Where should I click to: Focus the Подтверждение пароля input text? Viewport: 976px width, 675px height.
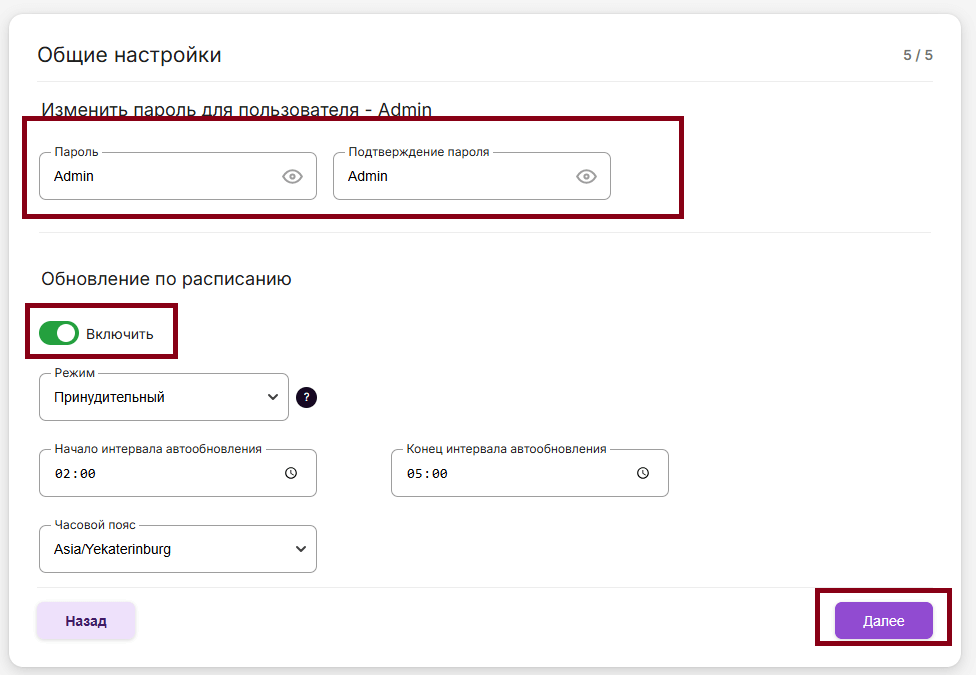tap(455, 177)
